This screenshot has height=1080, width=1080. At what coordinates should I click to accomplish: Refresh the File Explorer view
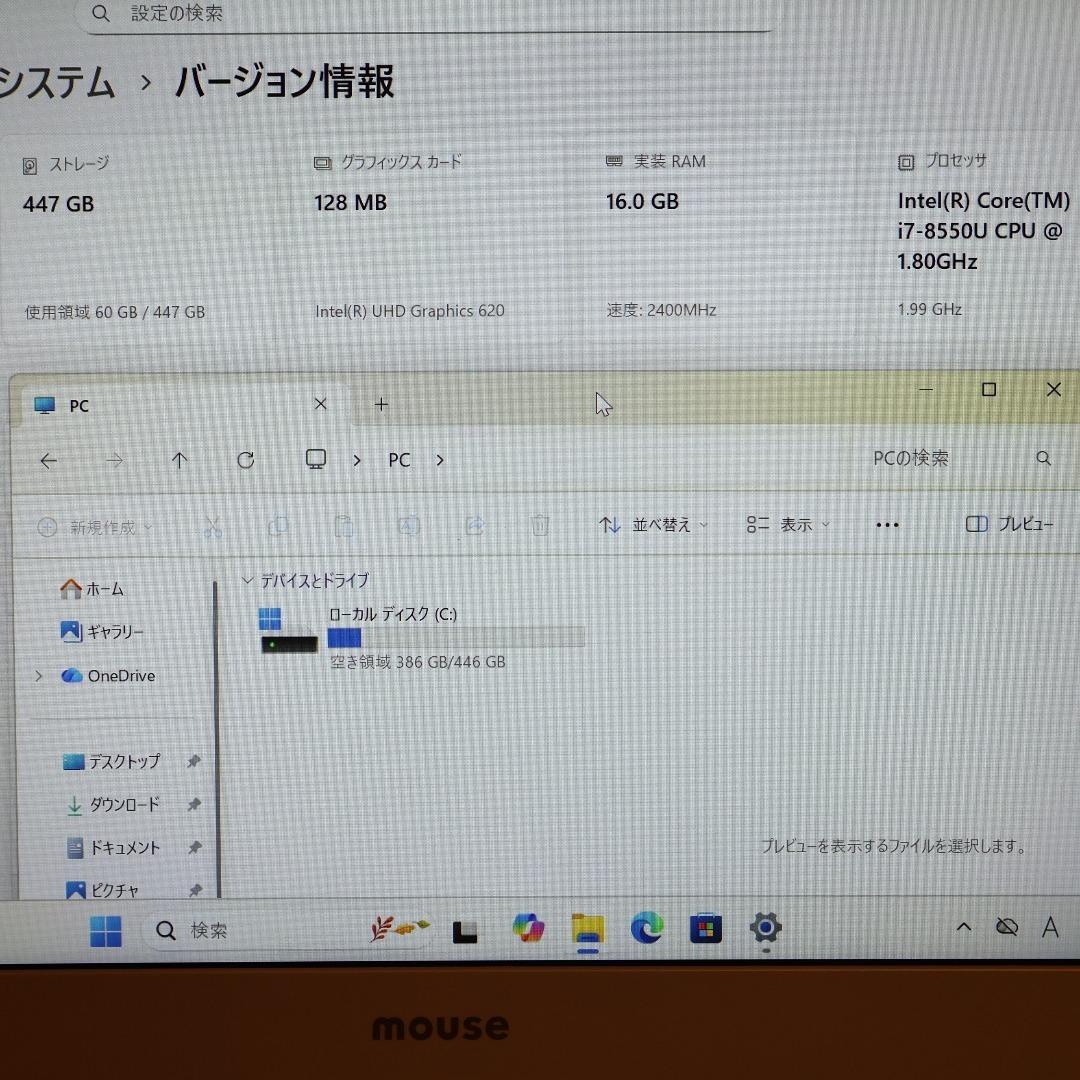coord(244,460)
